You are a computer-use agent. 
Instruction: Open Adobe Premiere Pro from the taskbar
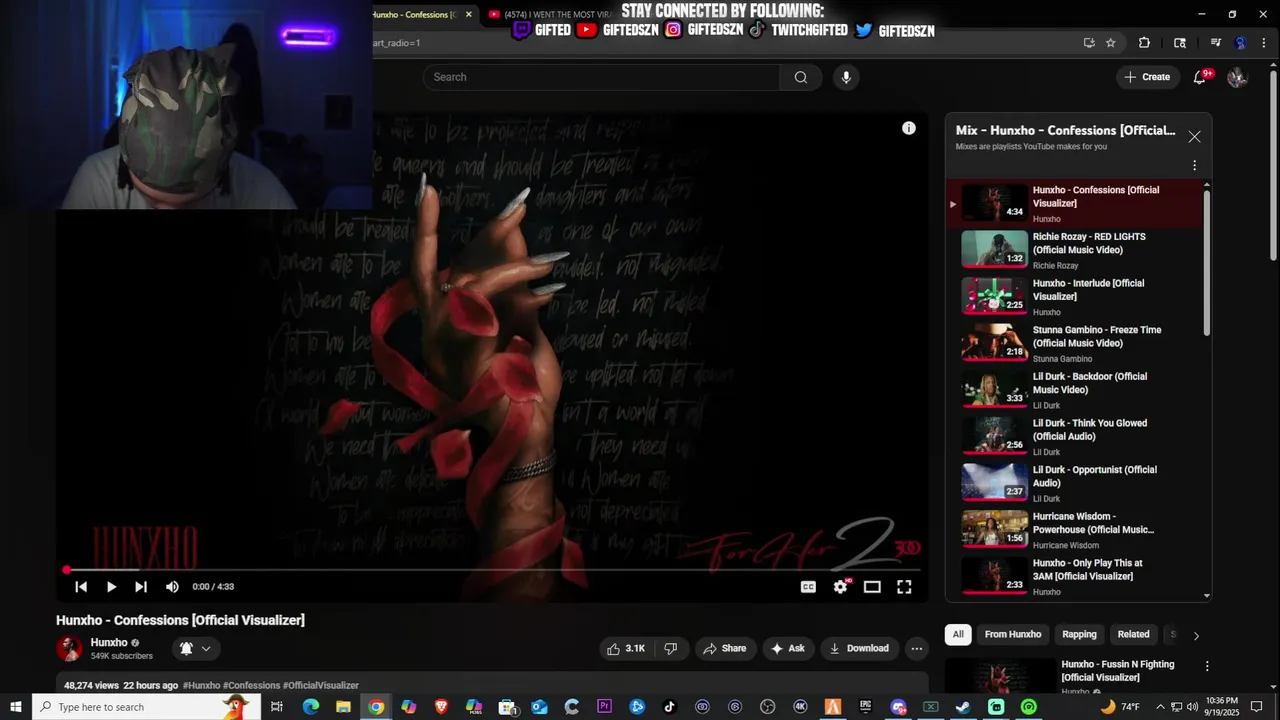point(604,707)
